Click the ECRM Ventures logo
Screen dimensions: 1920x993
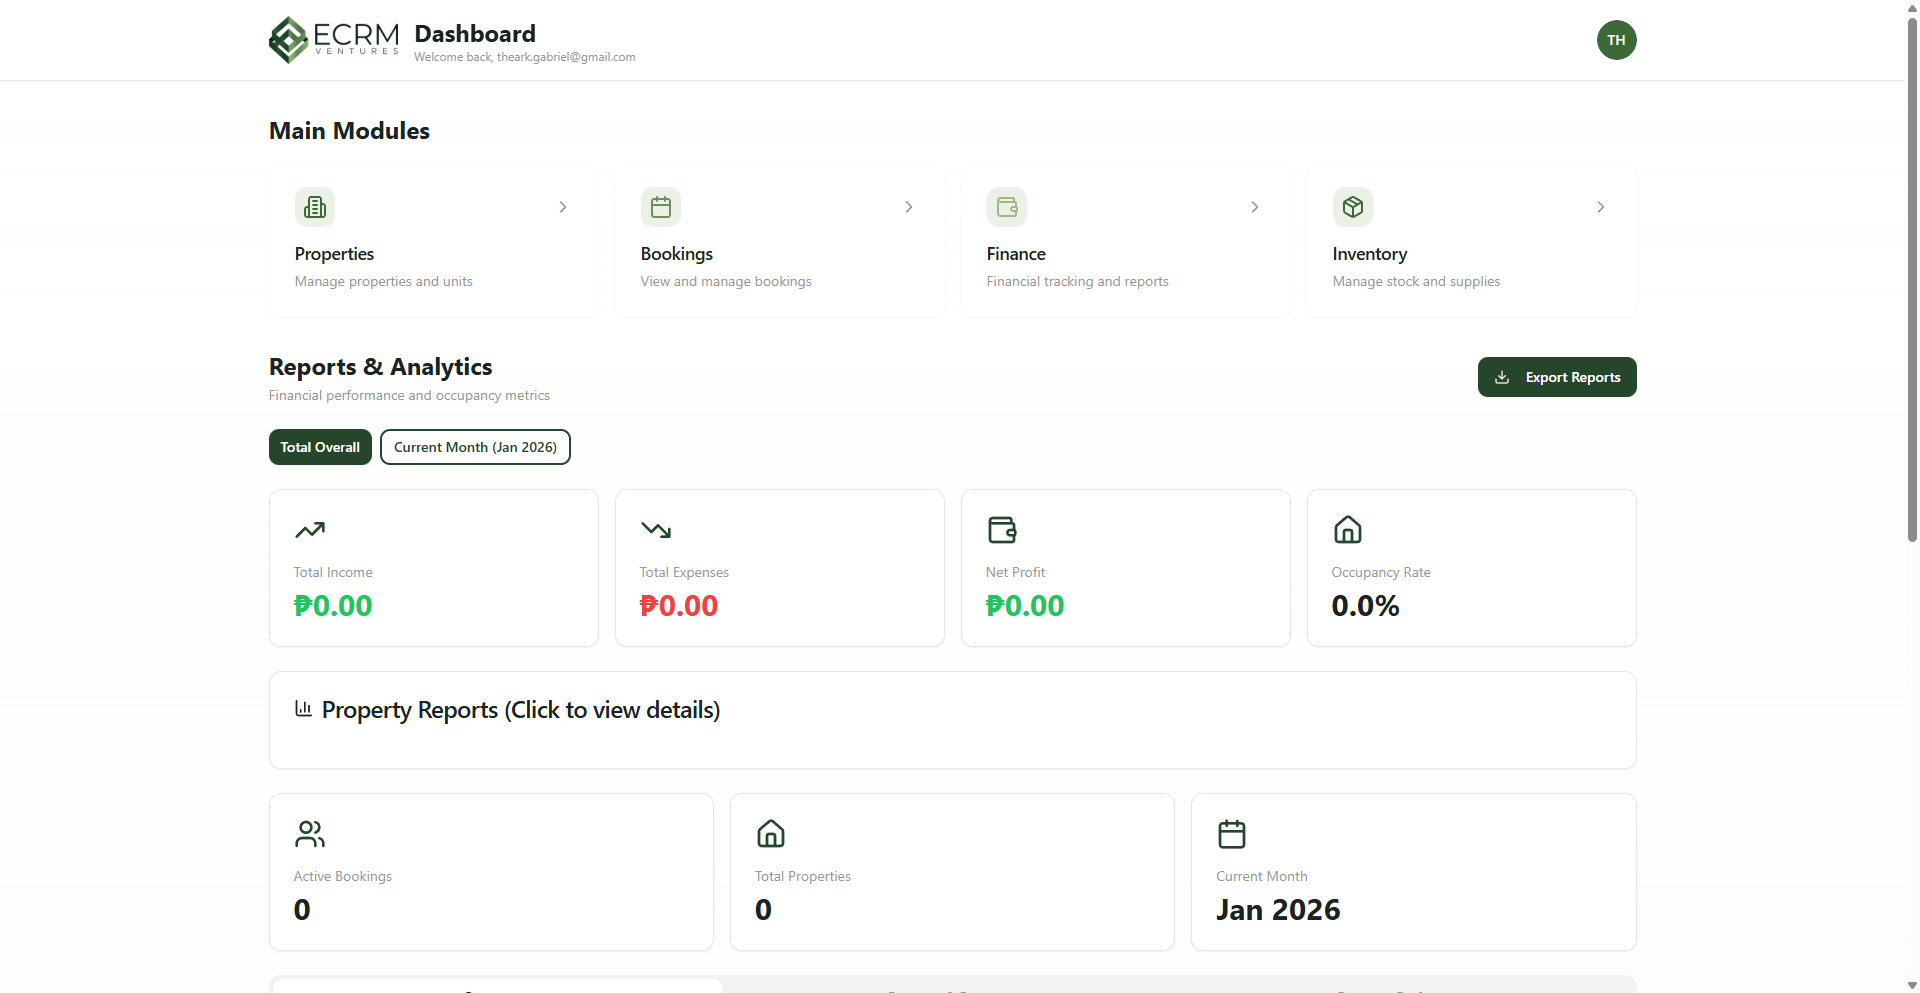pyautogui.click(x=333, y=40)
